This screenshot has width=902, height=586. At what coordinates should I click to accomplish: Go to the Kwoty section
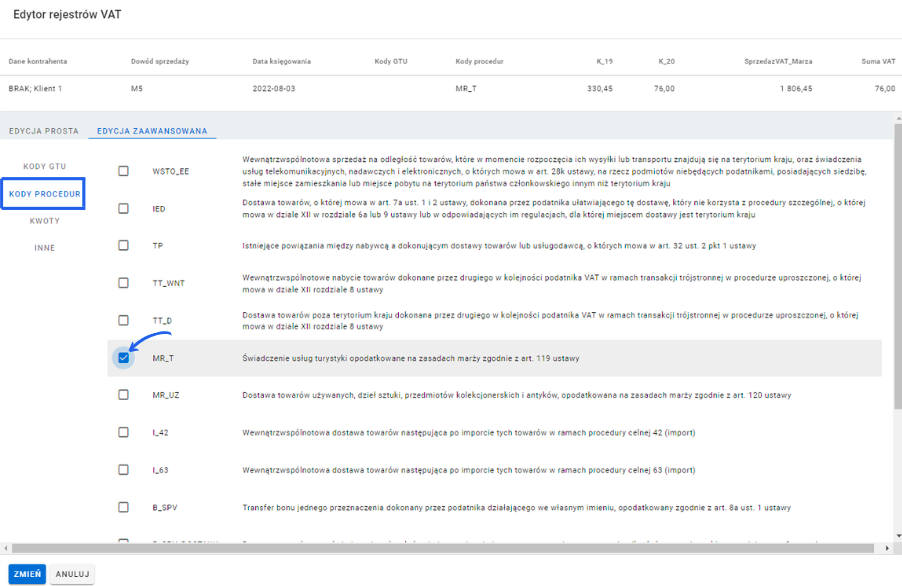pyautogui.click(x=44, y=220)
